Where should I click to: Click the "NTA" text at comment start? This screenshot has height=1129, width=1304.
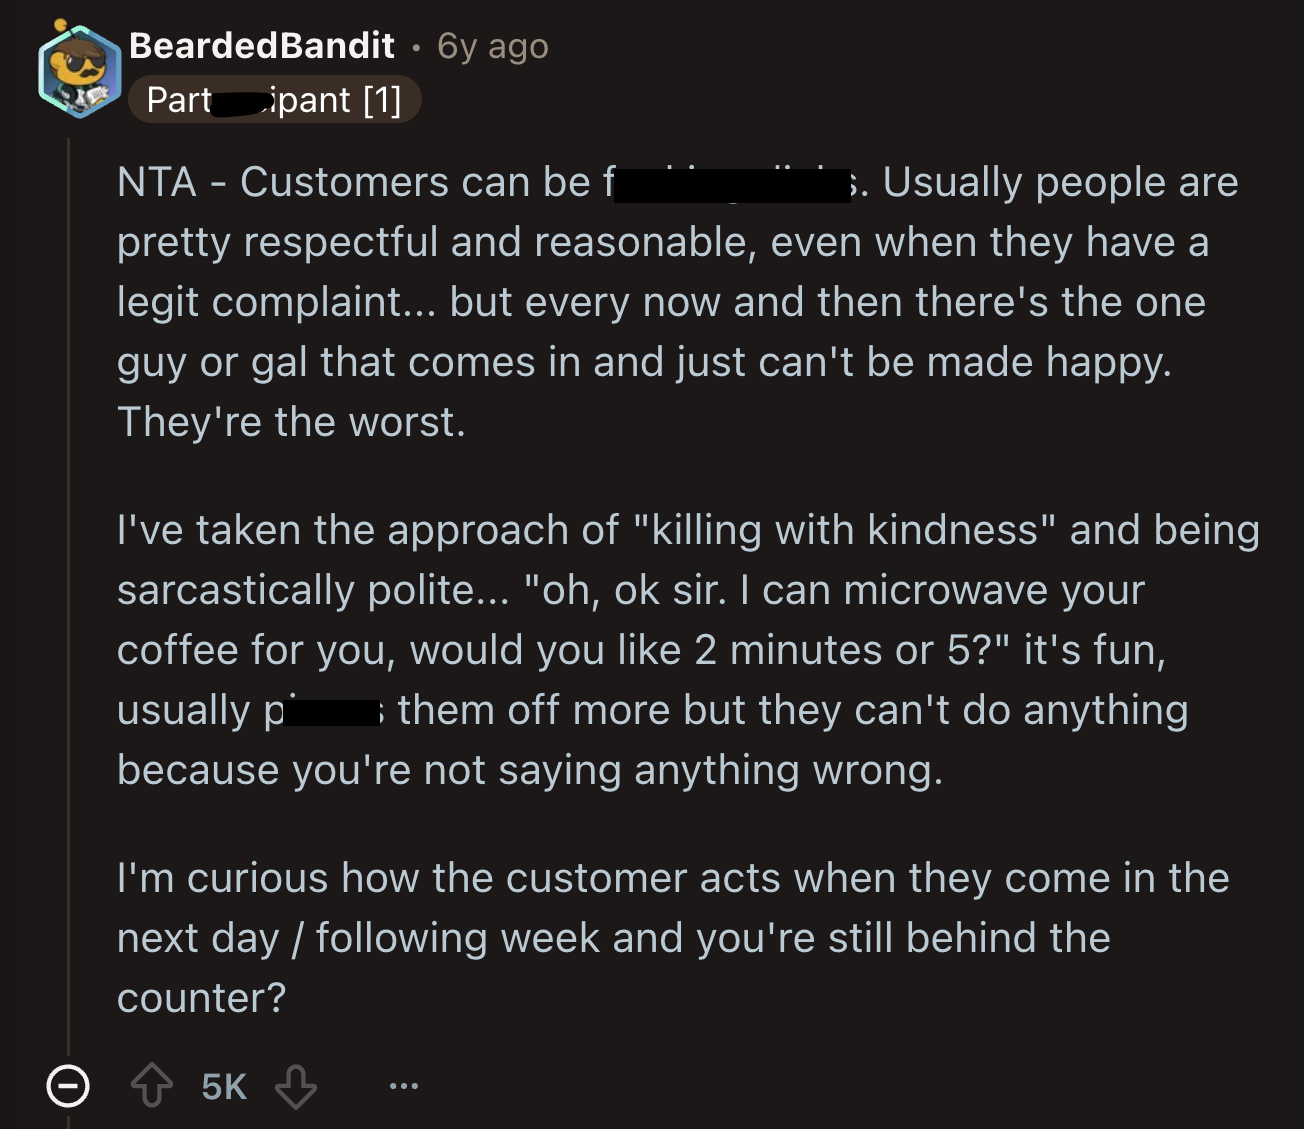pyautogui.click(x=156, y=183)
